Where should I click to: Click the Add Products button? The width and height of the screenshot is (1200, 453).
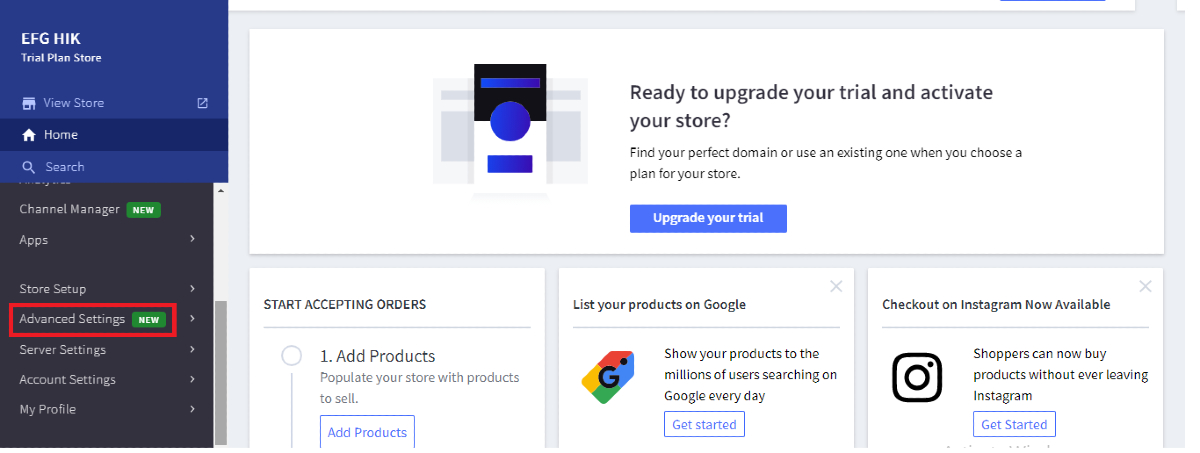367,432
